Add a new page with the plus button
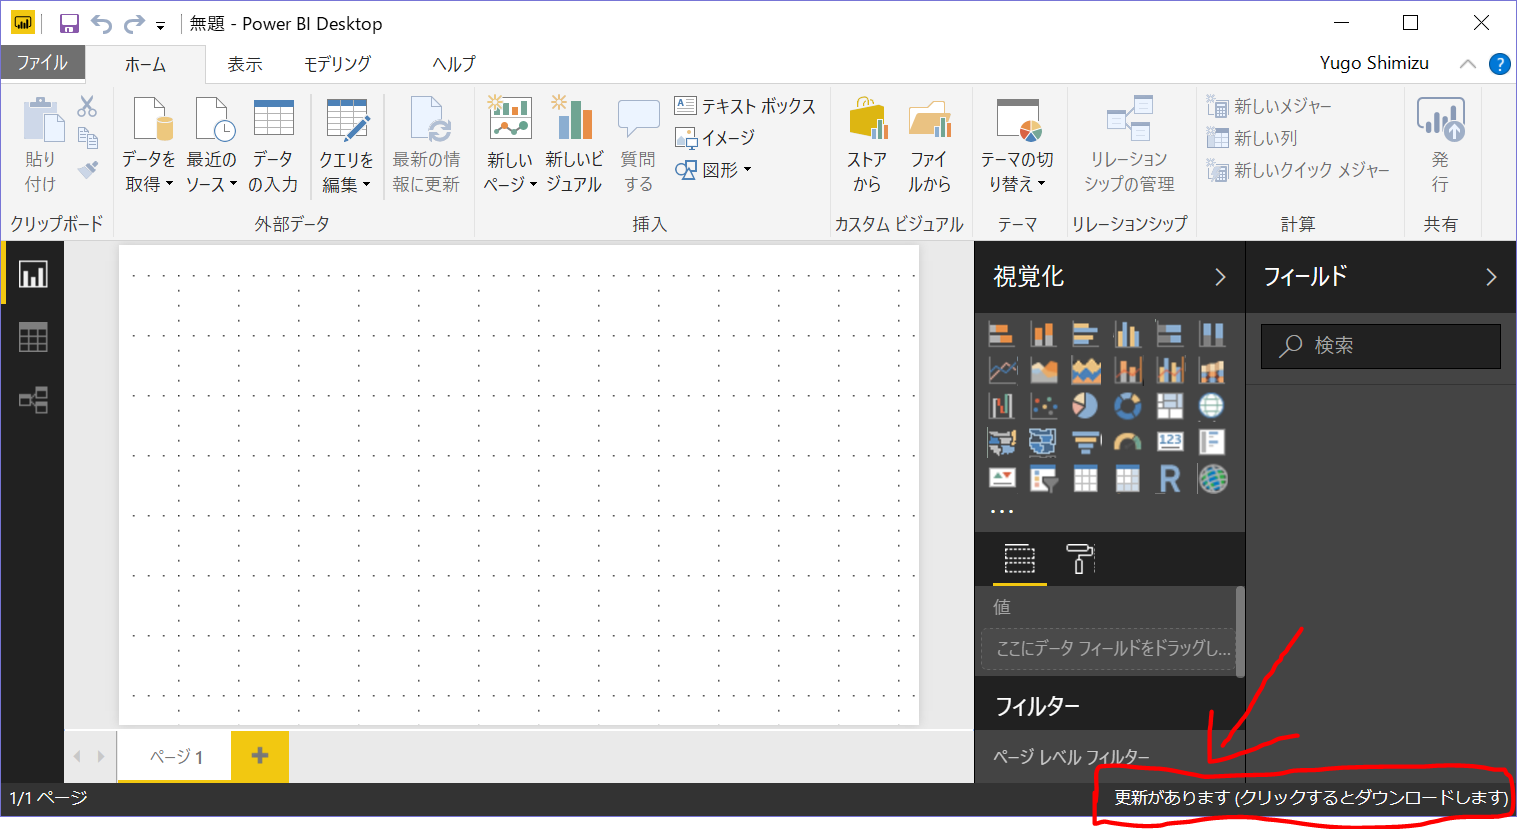The image size is (1517, 829). (x=260, y=756)
